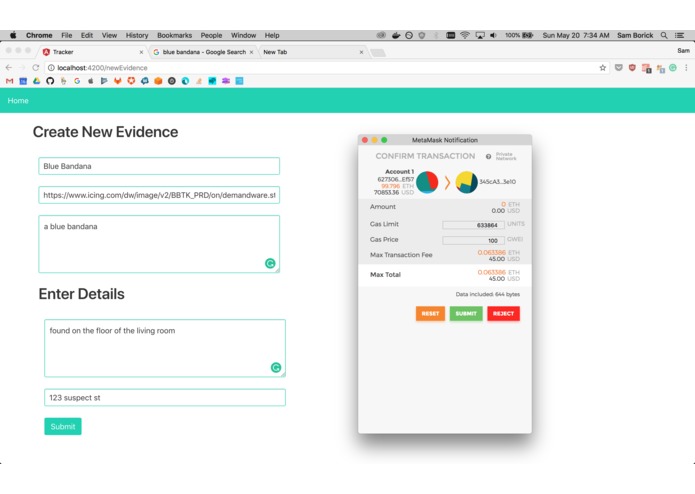This screenshot has width=695, height=494.
Task: Open the volume menu bar icon
Action: [493, 35]
